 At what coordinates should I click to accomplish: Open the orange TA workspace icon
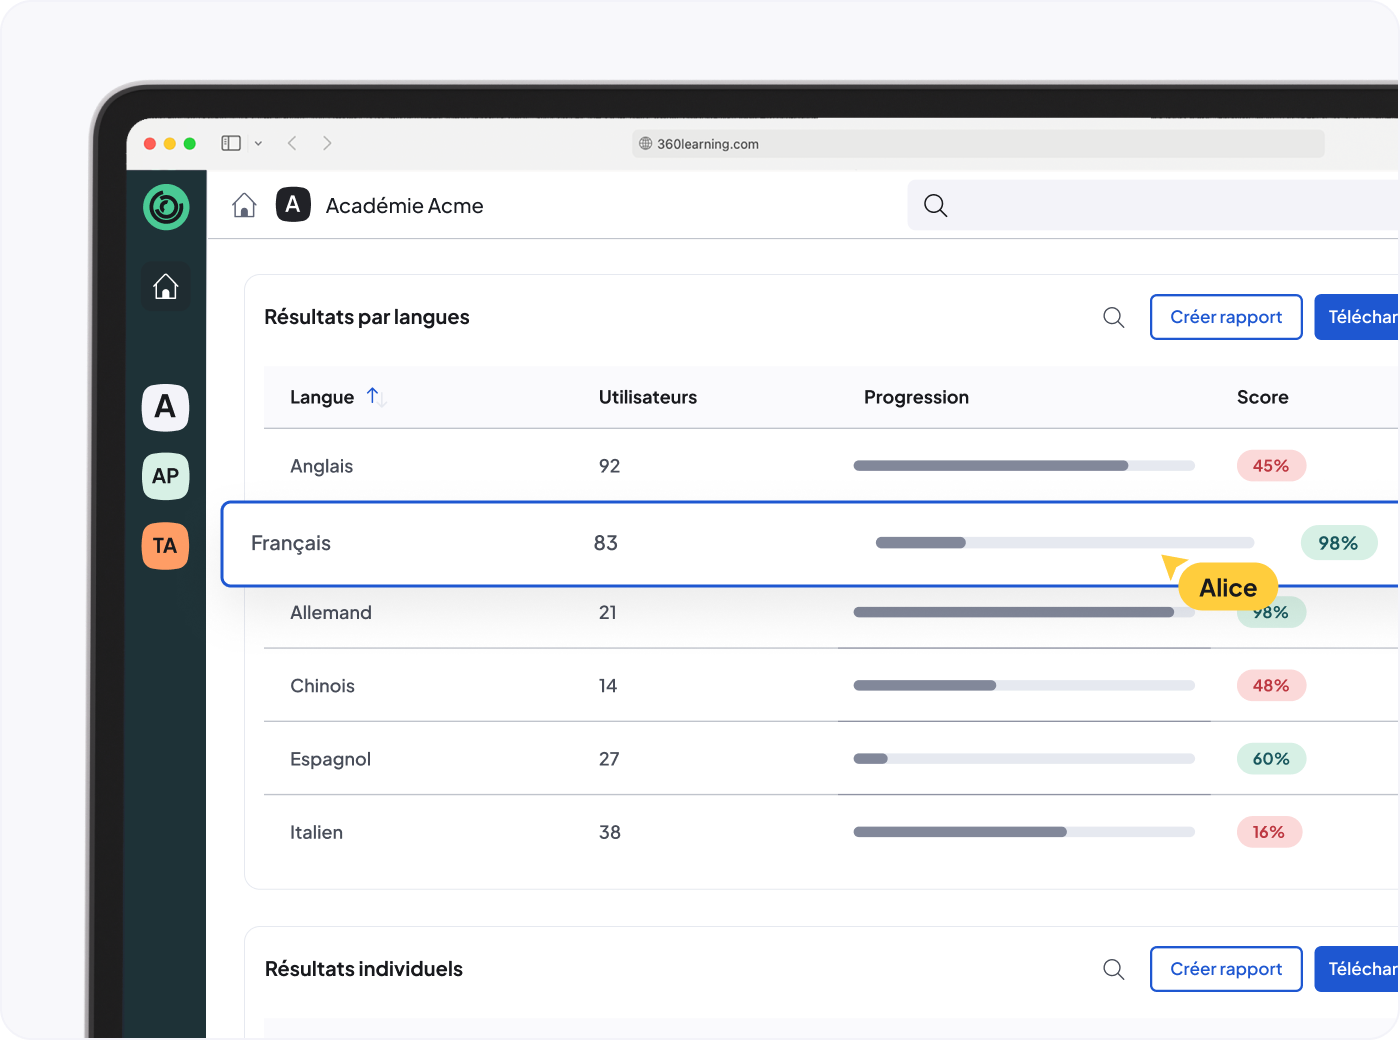click(x=166, y=545)
